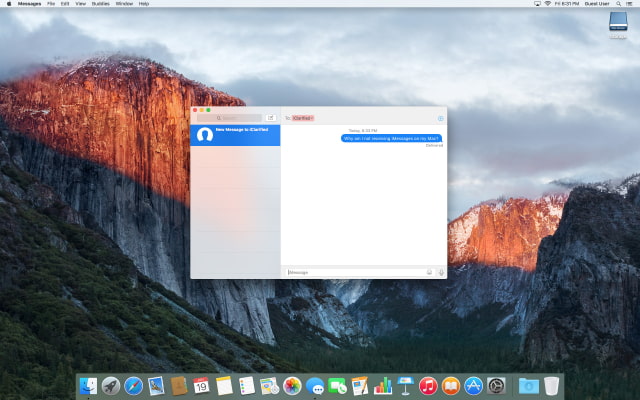Expand the iClarified recipient token

[303, 118]
